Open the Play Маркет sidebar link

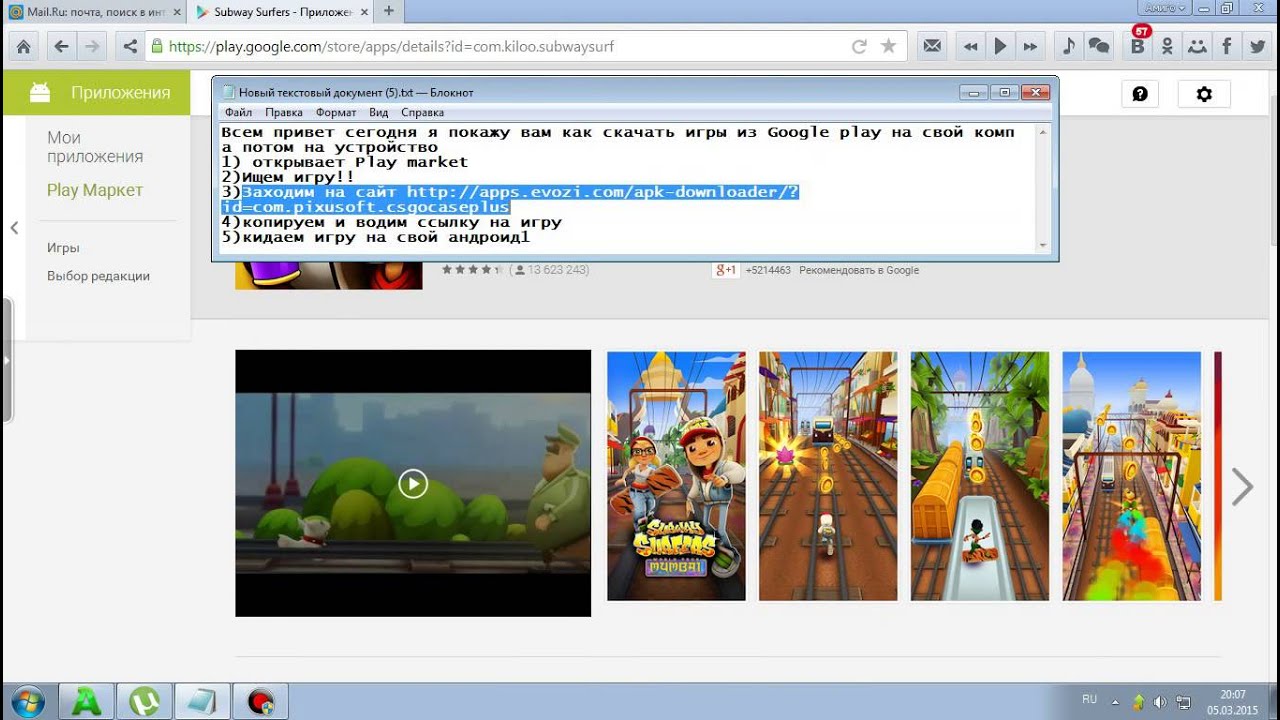[x=95, y=190]
